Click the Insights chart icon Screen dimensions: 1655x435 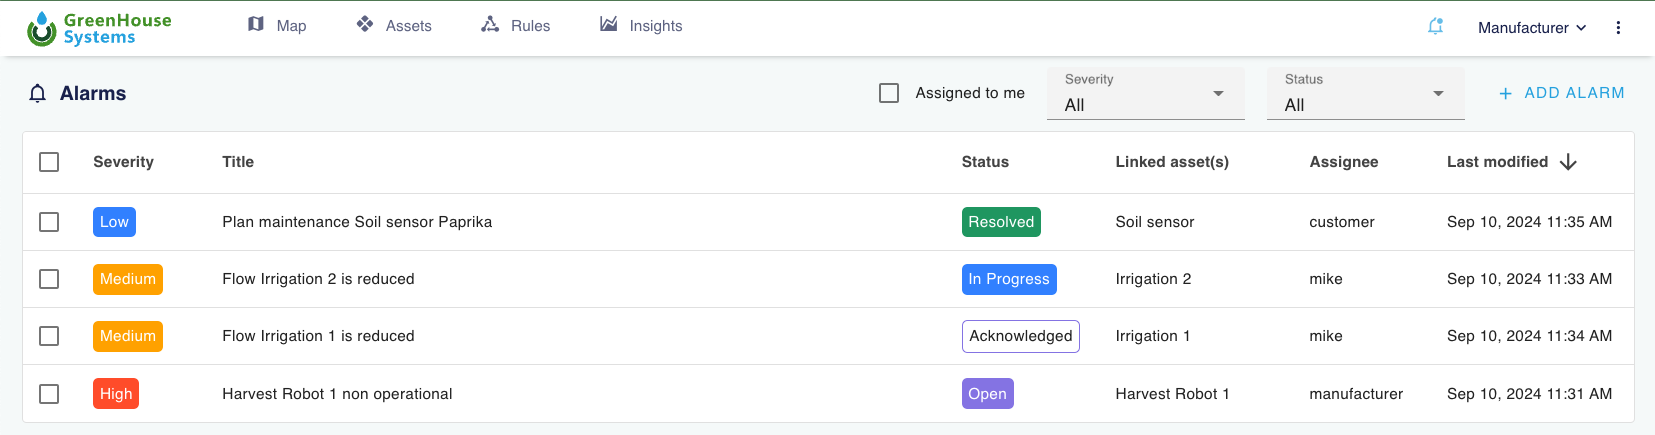click(x=608, y=25)
